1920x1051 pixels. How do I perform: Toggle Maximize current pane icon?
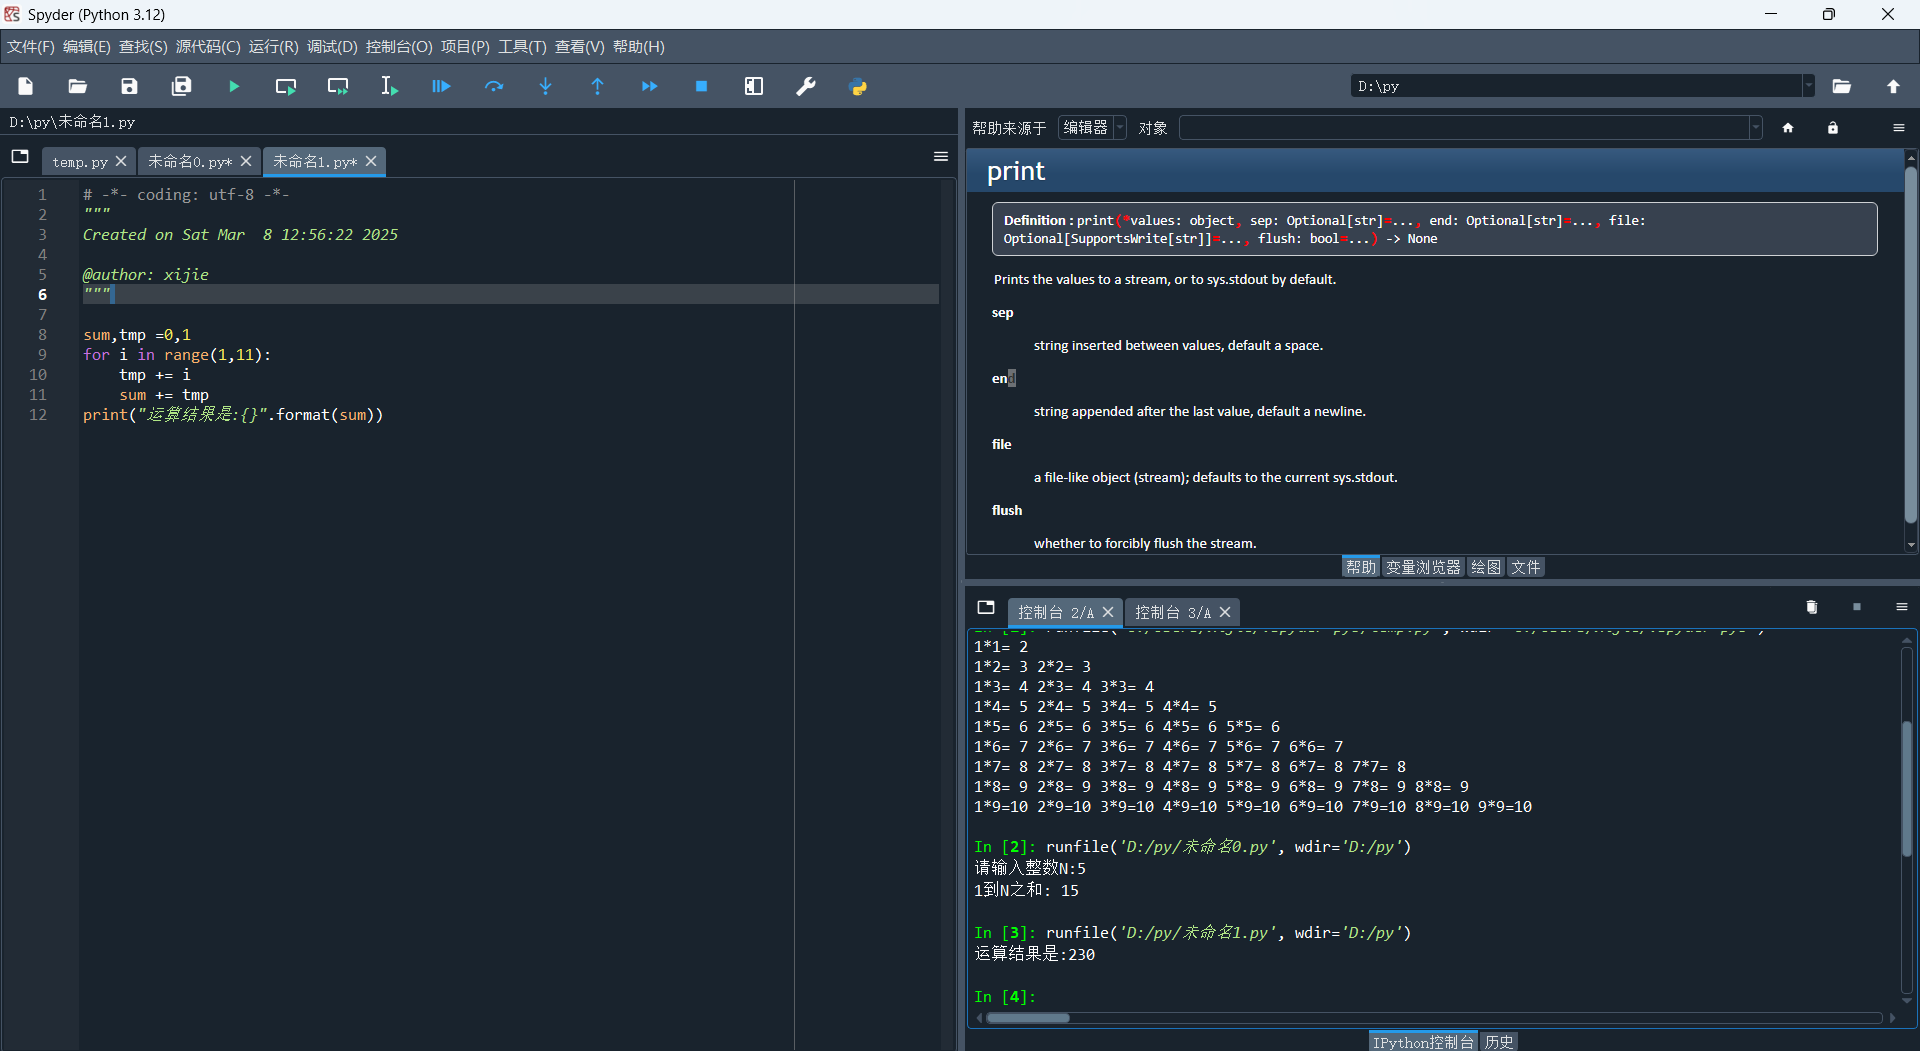[754, 87]
